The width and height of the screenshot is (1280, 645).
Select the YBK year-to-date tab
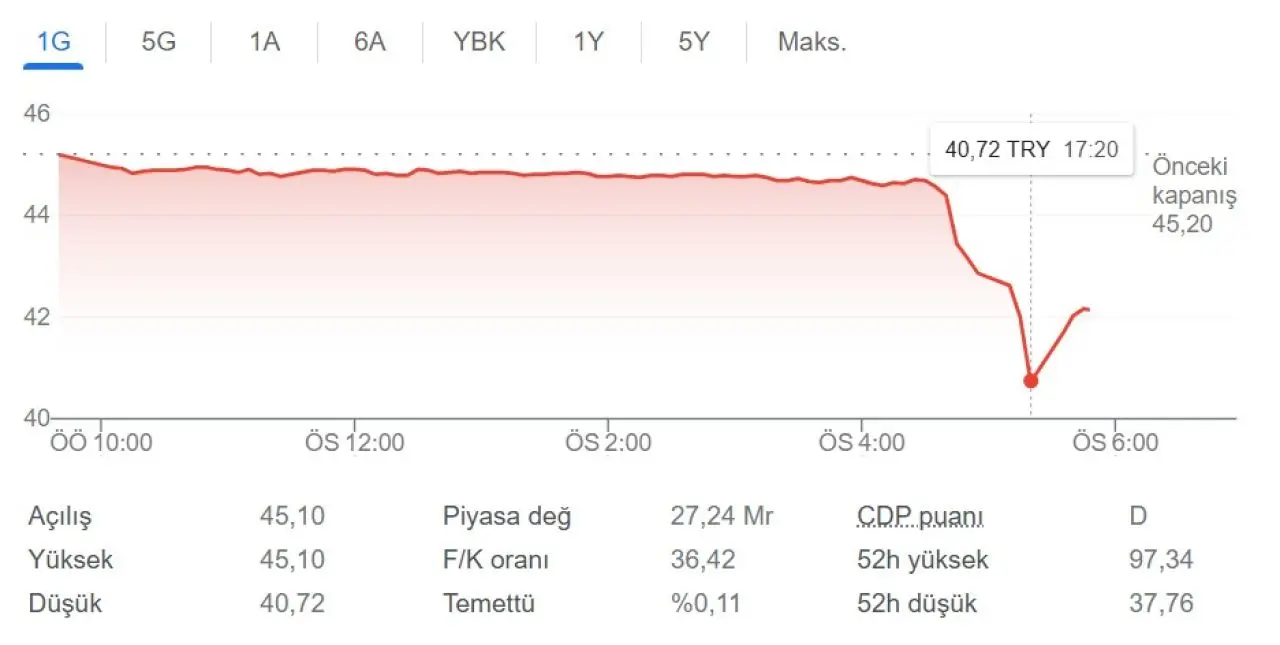point(479,43)
